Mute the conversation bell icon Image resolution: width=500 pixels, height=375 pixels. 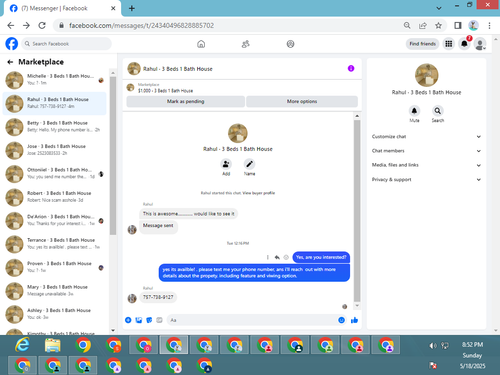pyautogui.click(x=414, y=111)
